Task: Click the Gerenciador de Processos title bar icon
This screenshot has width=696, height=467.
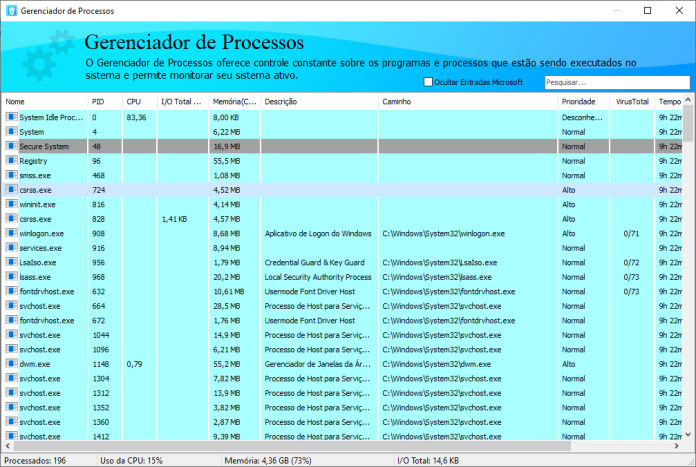Action: point(12,11)
